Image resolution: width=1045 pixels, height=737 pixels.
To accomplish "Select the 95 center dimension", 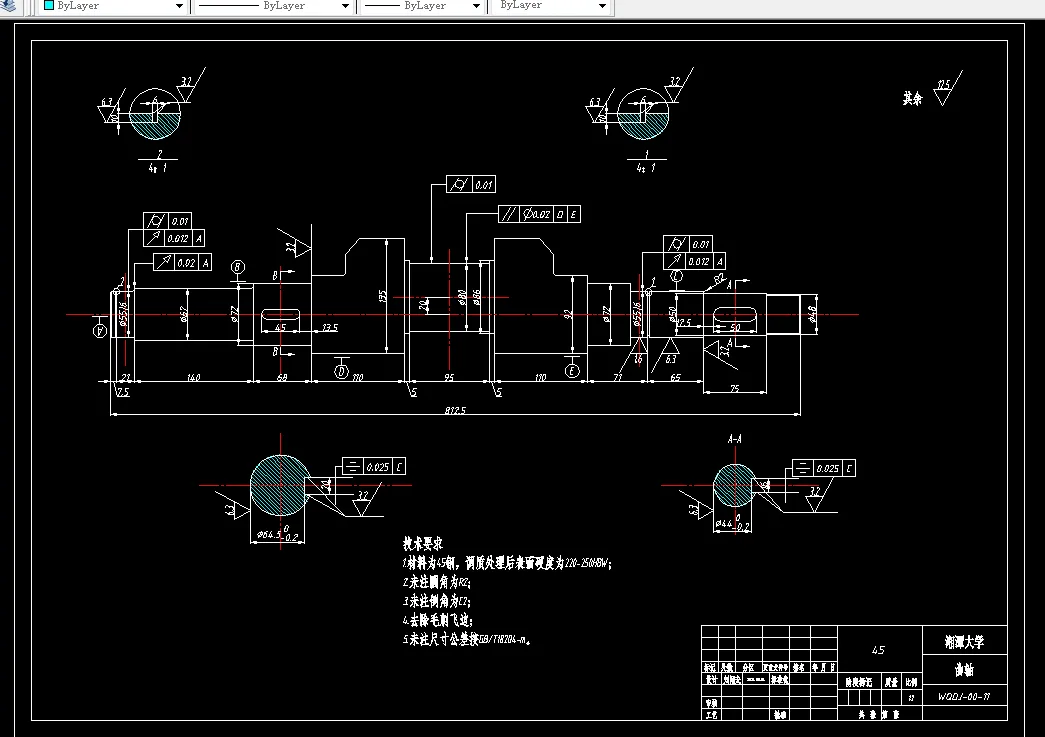I will 449,377.
